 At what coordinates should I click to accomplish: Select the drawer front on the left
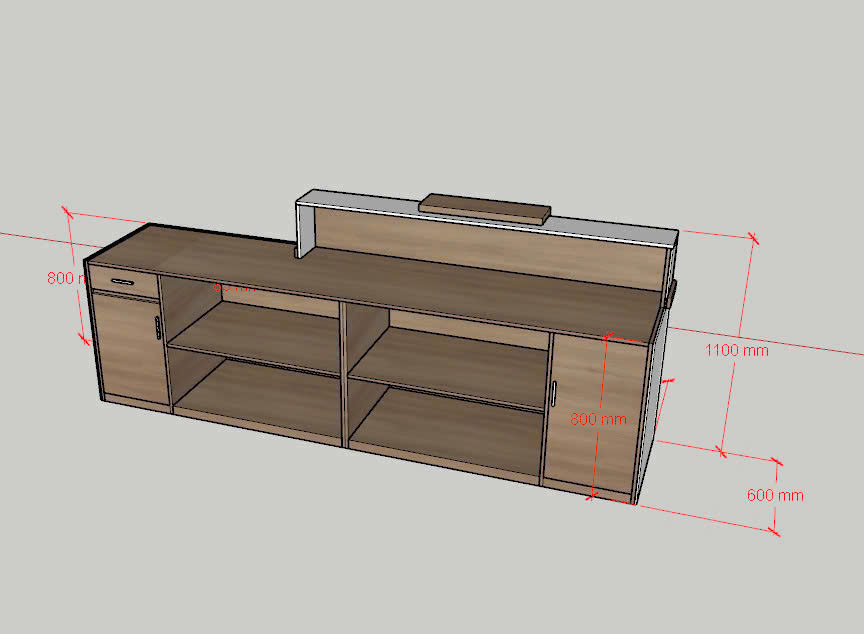pyautogui.click(x=123, y=282)
